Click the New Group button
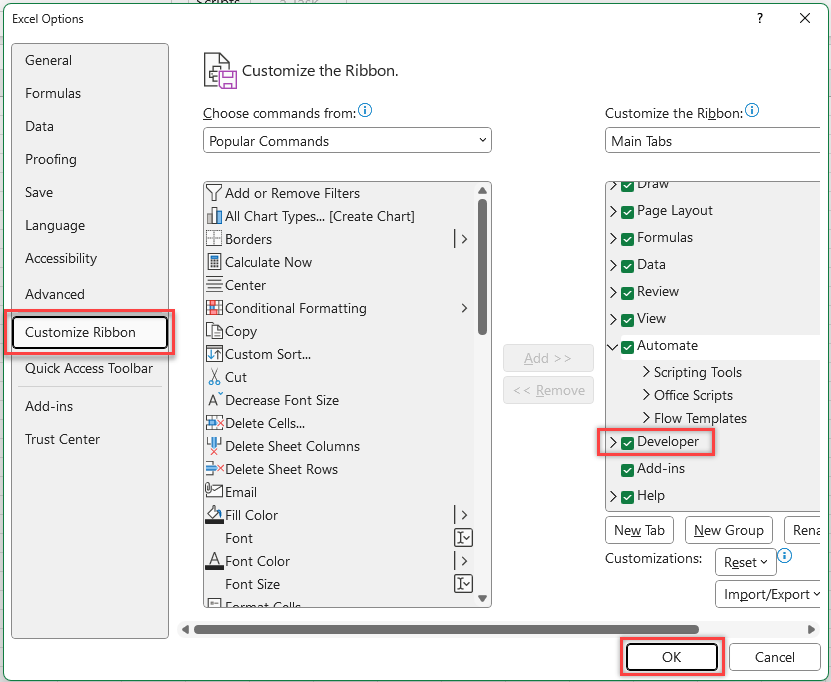Viewport: 831px width, 682px height. pyautogui.click(x=728, y=530)
